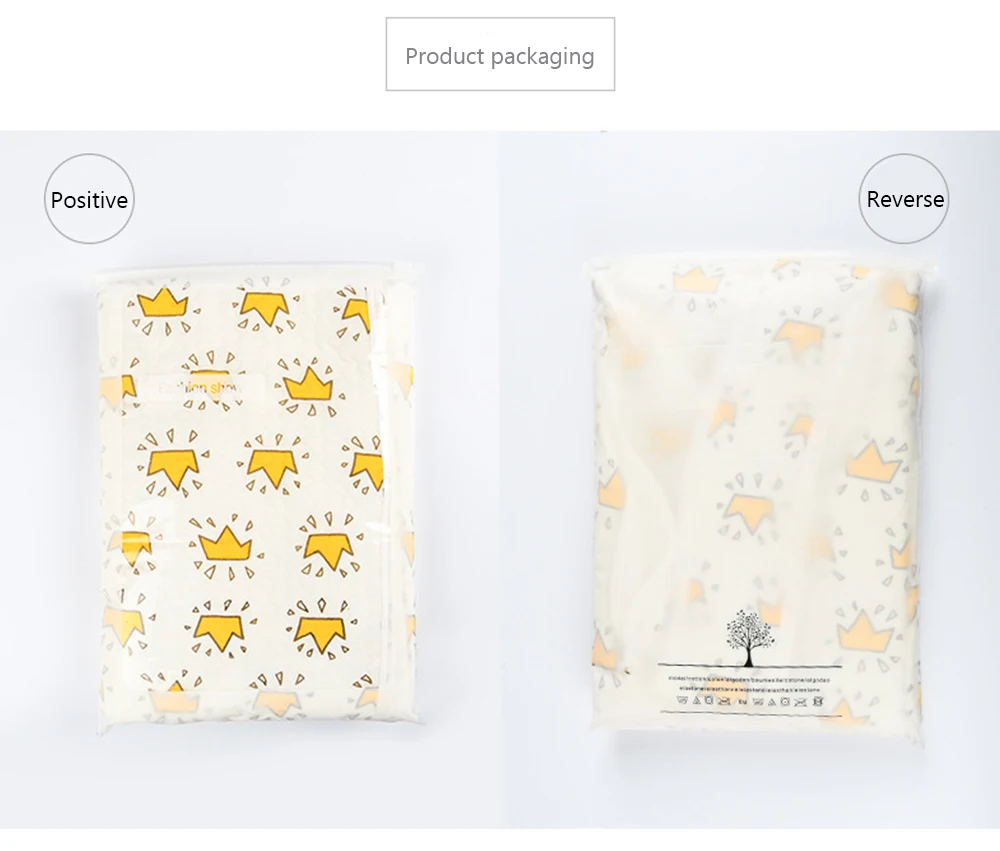Click the "Product packaging" heading box
The height and width of the screenshot is (851, 1000).
[500, 54]
